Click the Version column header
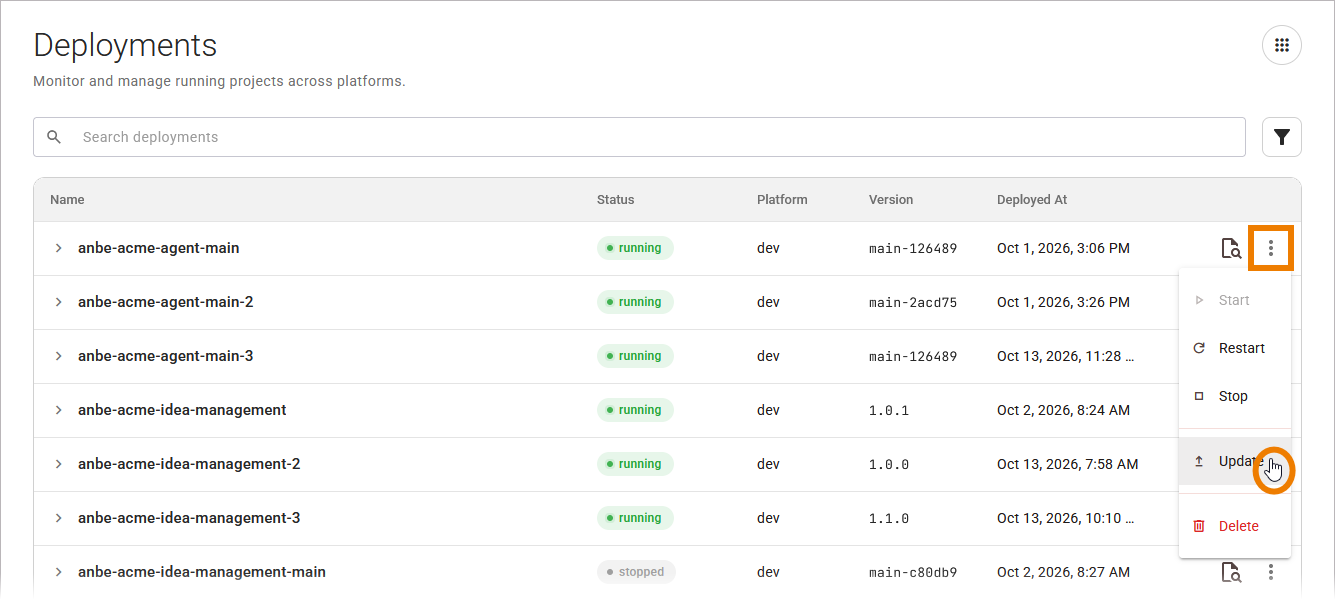The image size is (1335, 600). click(x=891, y=200)
